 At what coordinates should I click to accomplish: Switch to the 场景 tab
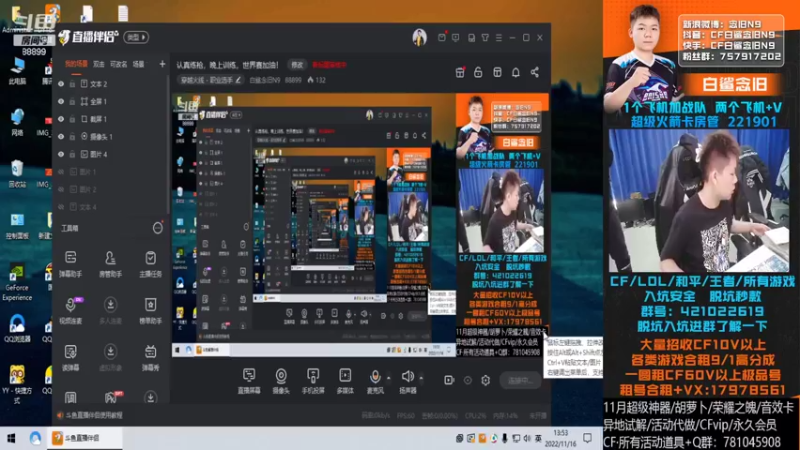point(138,64)
